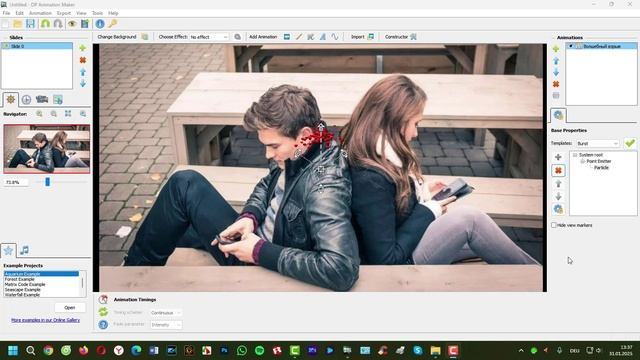Open the Animation menu

[40, 13]
